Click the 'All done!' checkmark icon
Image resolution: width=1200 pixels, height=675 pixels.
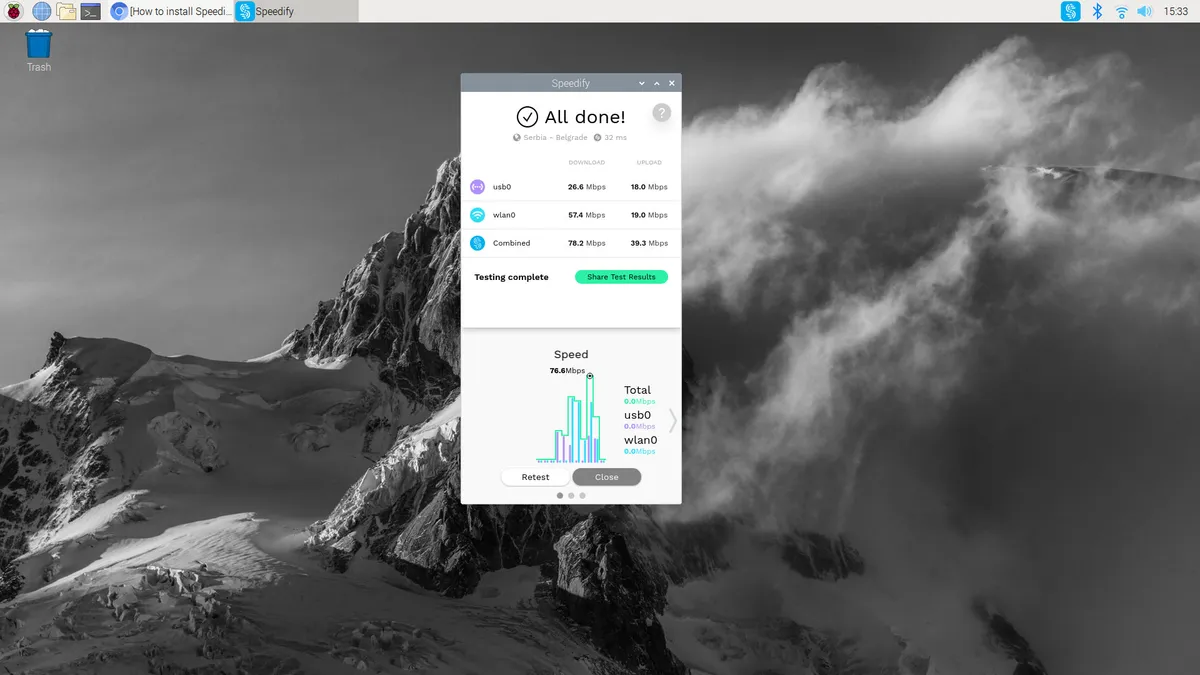click(x=527, y=117)
